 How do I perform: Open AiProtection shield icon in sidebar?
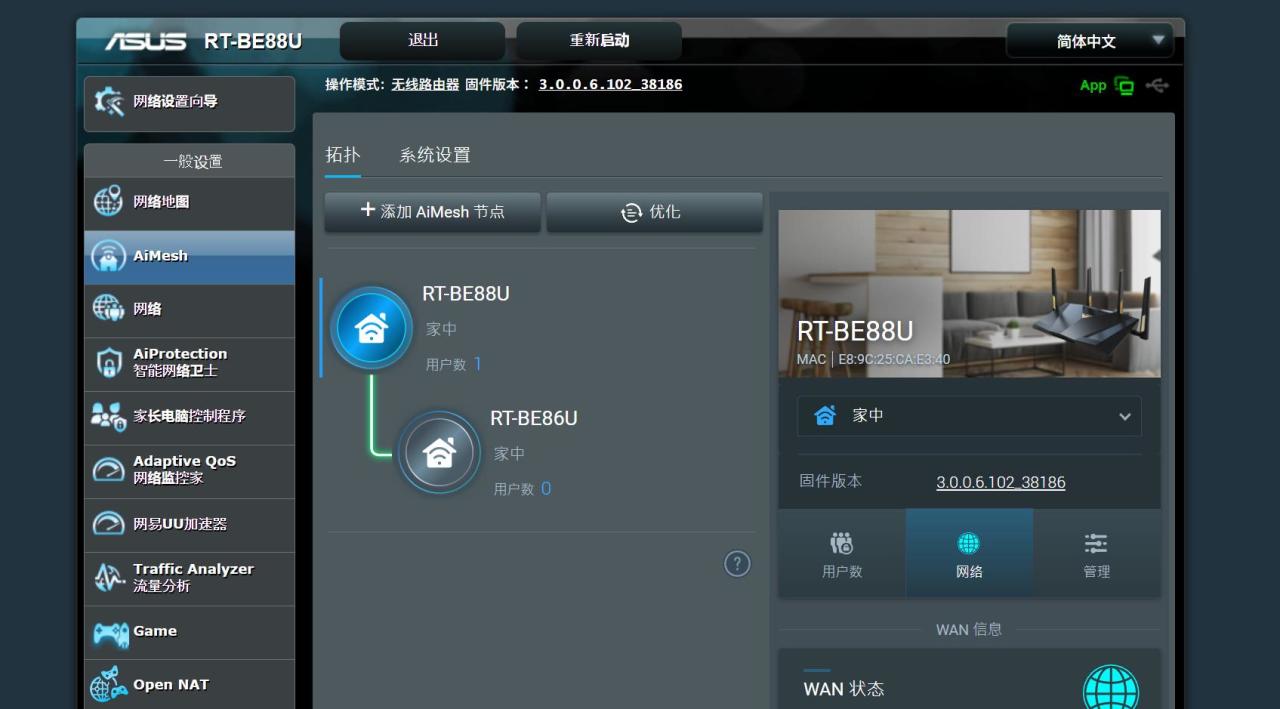click(108, 362)
